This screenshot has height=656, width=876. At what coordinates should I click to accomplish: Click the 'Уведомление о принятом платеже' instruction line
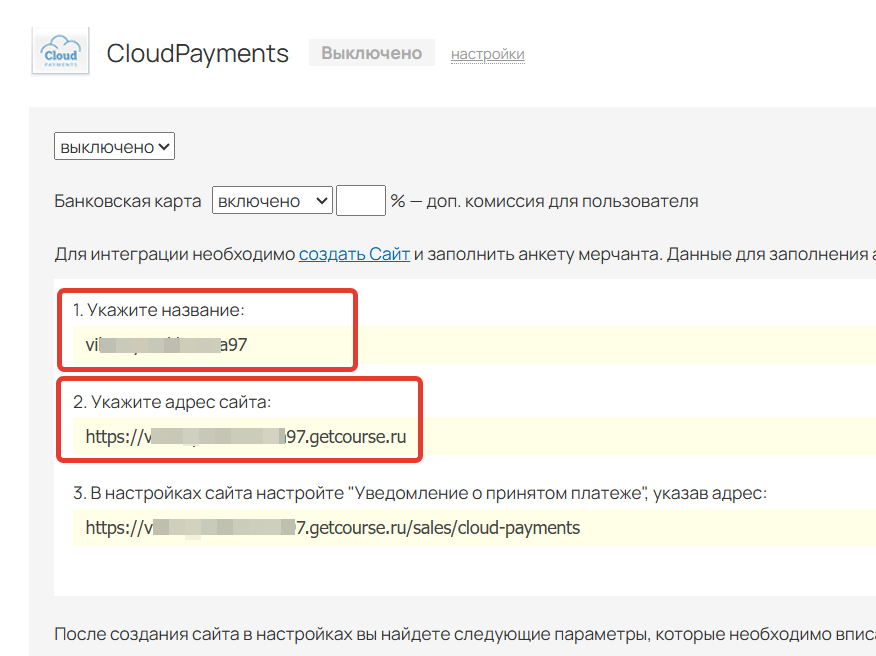point(420,493)
